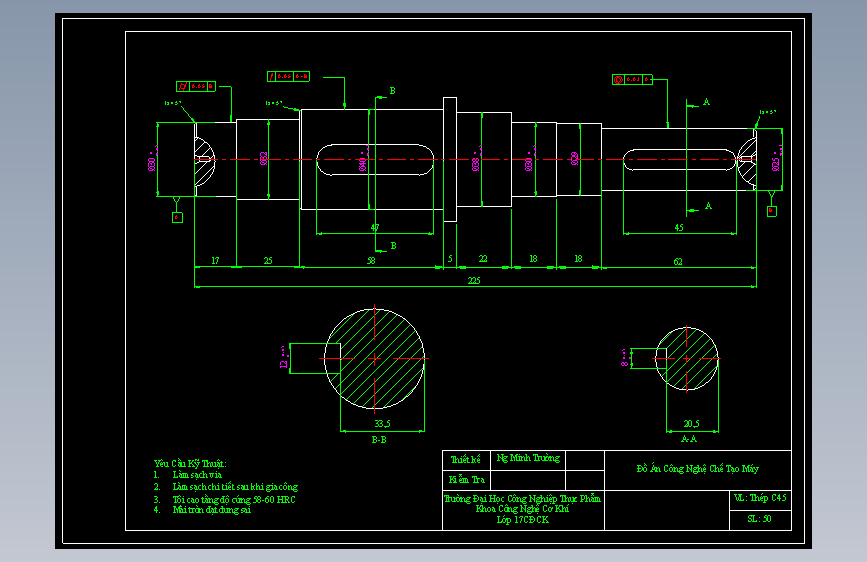Screen dimensions: 867x562
Task: Select the Ø25 diameter dimension
Action: [776, 160]
